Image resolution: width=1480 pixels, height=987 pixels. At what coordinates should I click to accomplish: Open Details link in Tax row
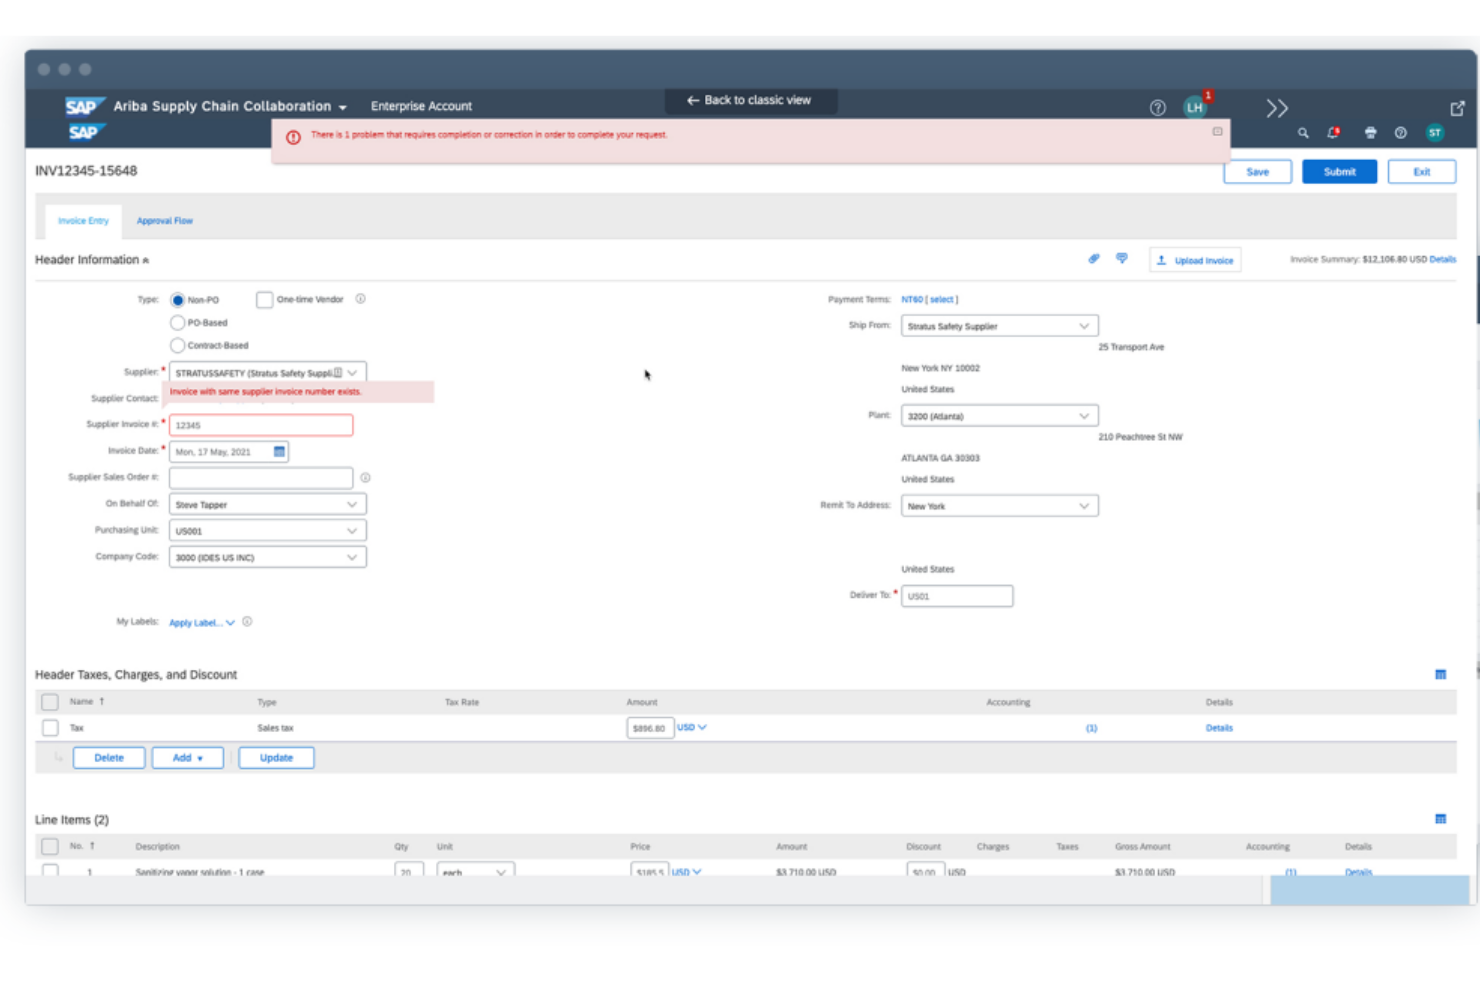(1219, 728)
